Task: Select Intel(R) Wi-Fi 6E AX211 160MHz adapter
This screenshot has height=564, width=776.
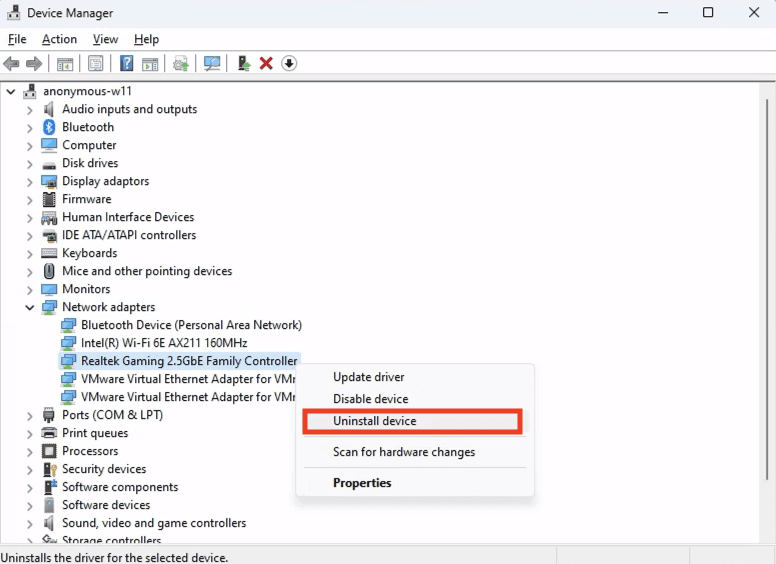Action: tap(164, 343)
